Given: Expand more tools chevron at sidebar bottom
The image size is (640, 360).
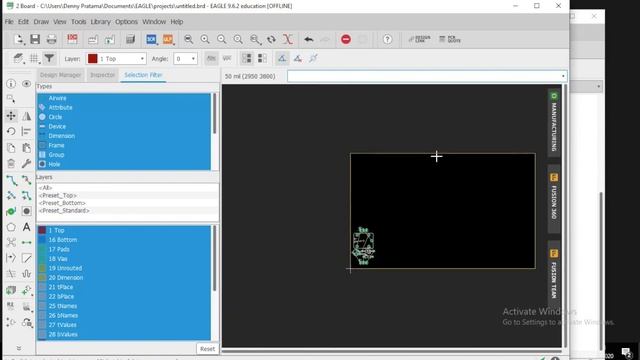Looking at the screenshot, I should [19, 348].
